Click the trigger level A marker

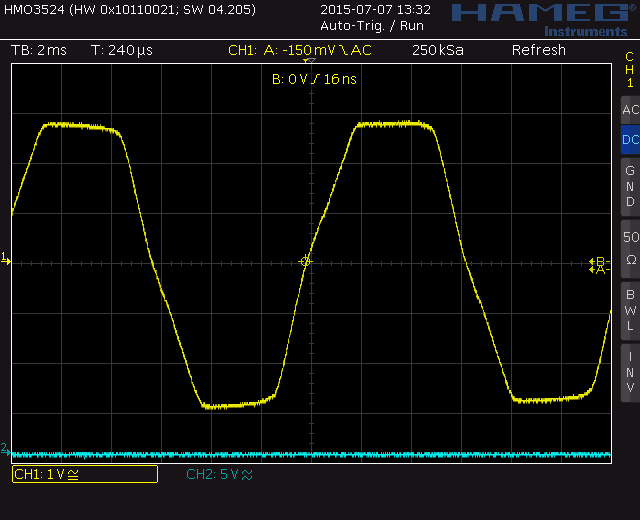point(598,270)
